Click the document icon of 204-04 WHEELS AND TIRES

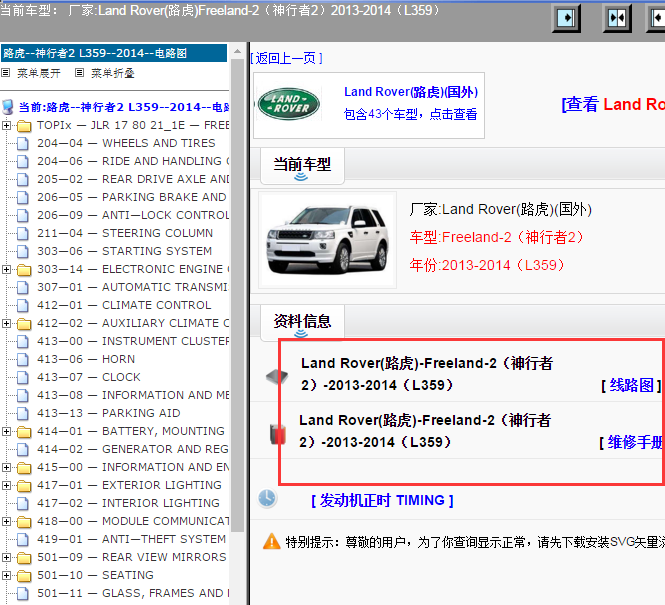pos(23,144)
